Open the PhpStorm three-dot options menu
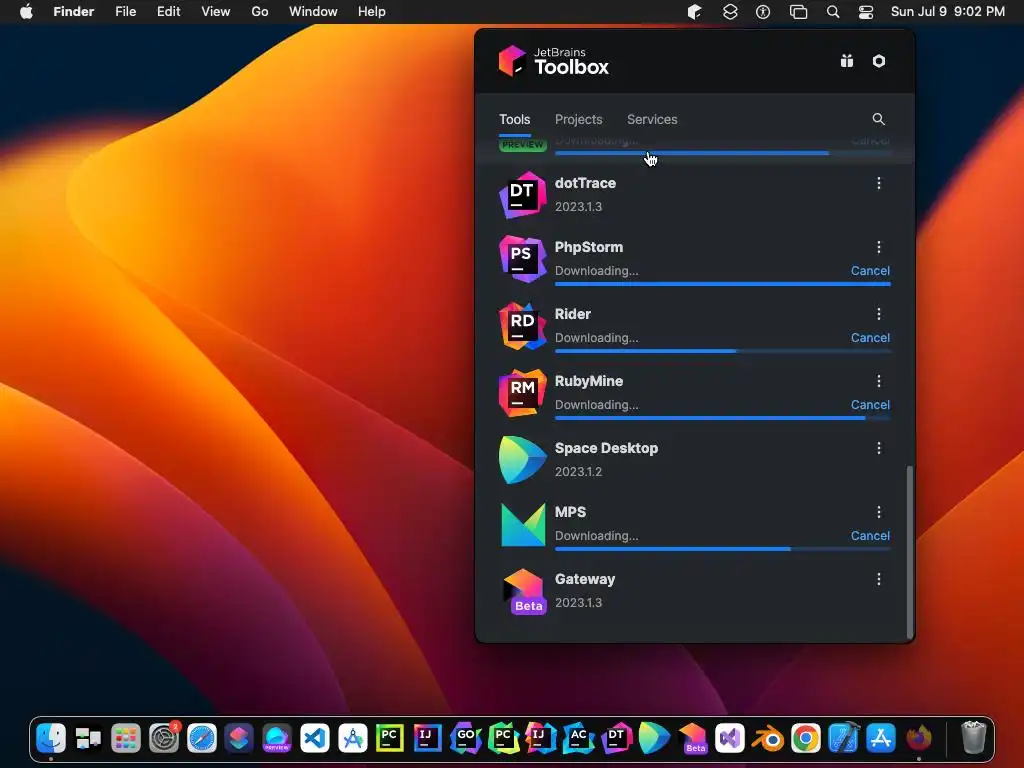1024x768 pixels. [879, 247]
